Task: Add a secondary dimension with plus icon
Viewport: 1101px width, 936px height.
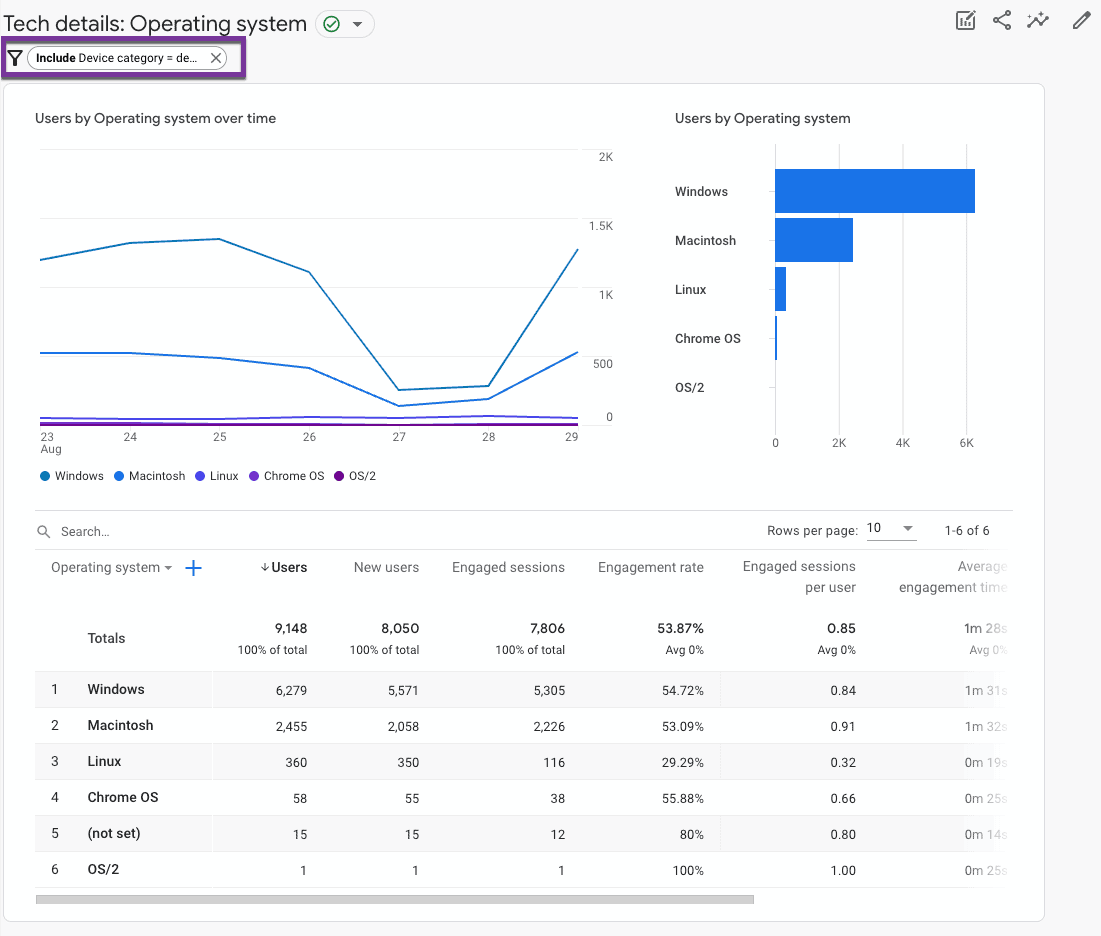Action: 193,568
